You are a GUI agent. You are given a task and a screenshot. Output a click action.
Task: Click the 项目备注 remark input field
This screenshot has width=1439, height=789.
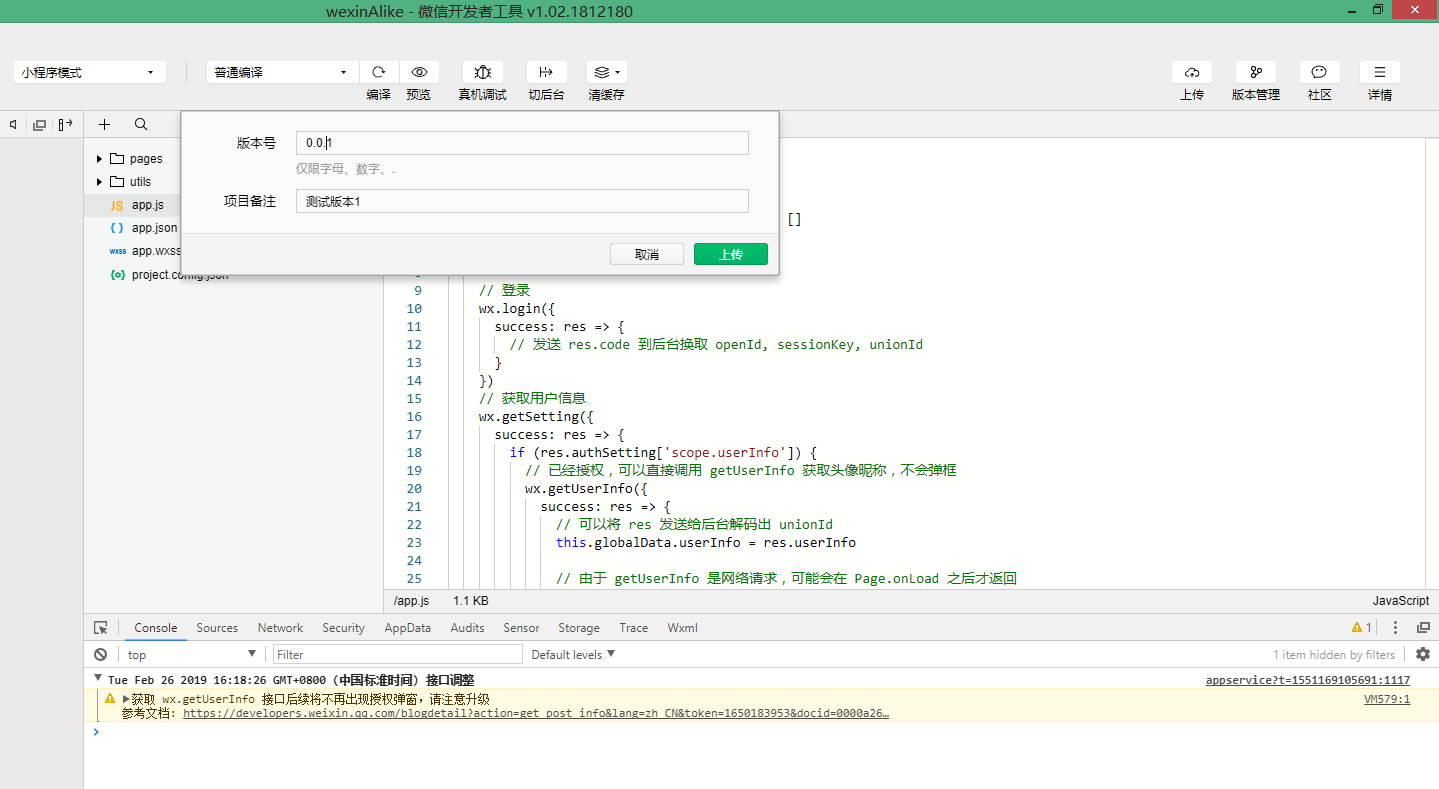(x=522, y=201)
